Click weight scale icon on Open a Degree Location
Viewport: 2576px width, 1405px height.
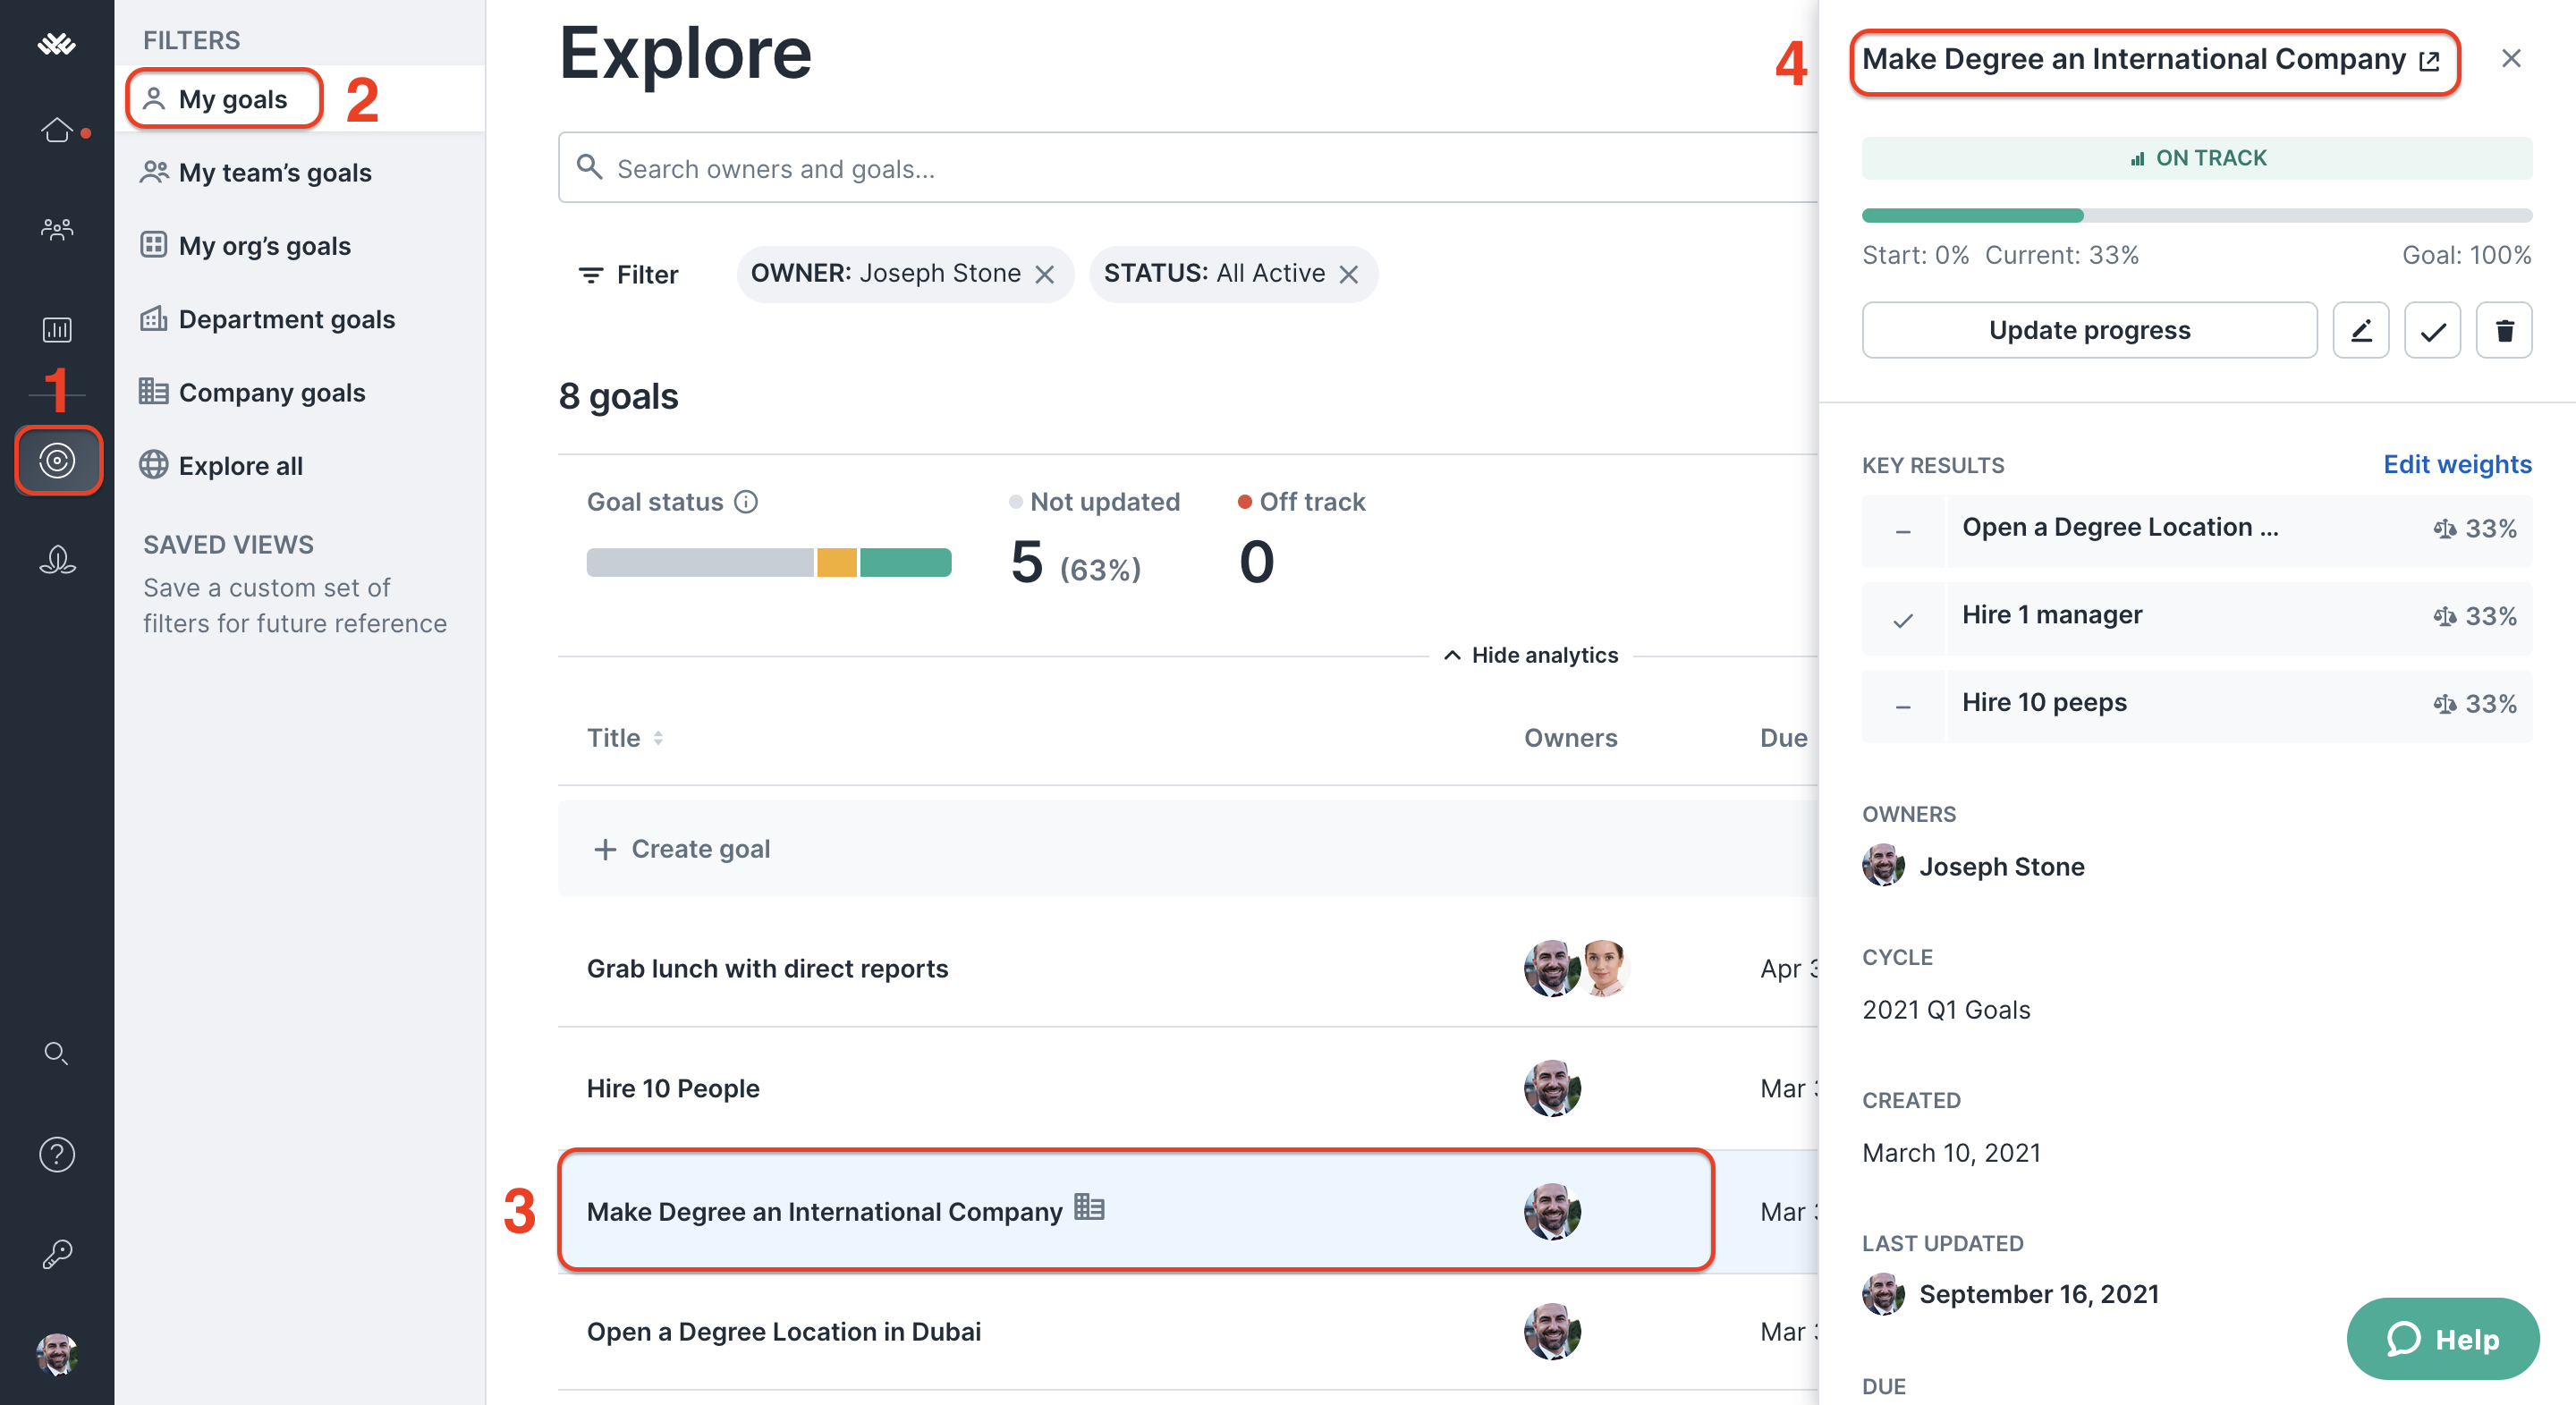point(2444,528)
